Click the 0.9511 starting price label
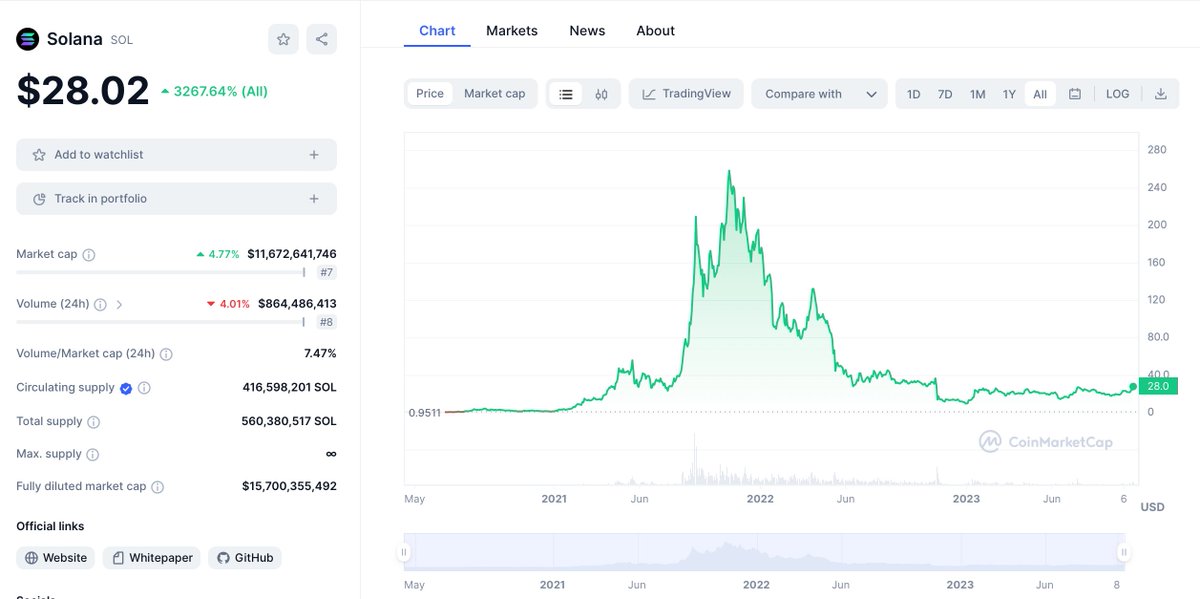 (424, 412)
